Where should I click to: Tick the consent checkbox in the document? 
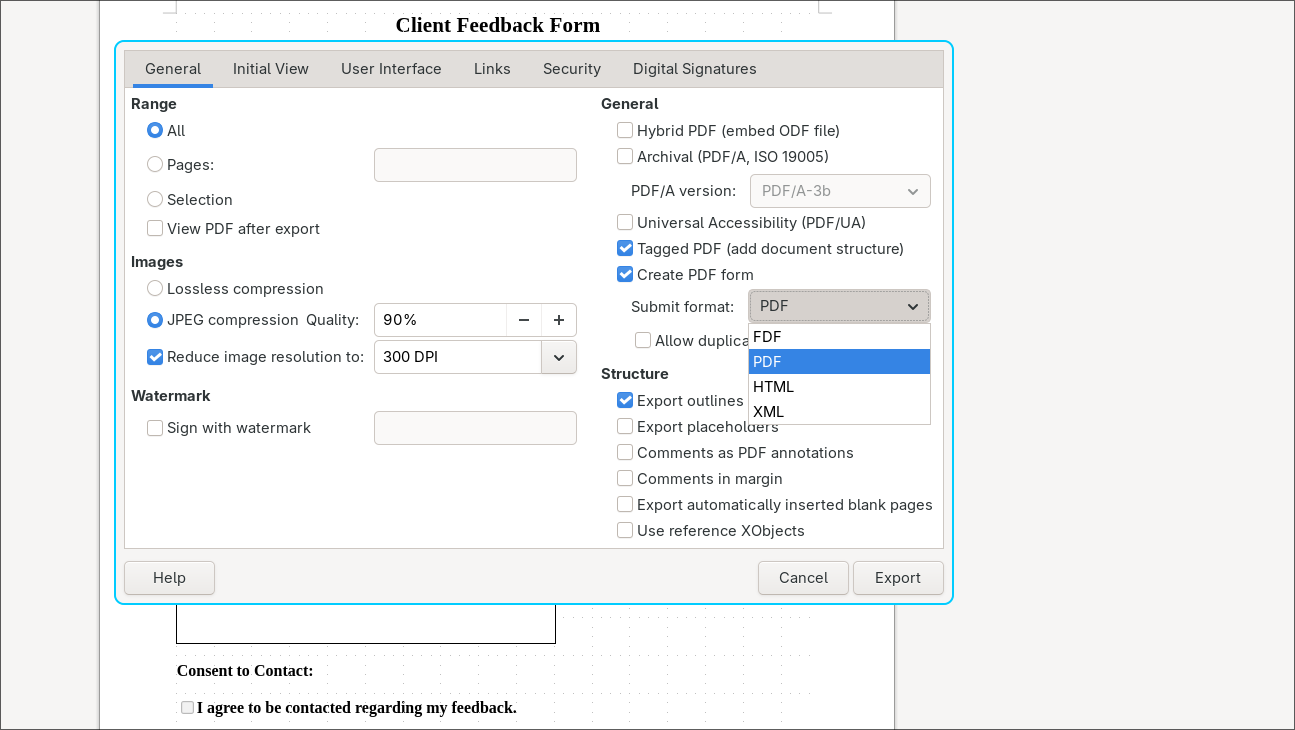[187, 707]
